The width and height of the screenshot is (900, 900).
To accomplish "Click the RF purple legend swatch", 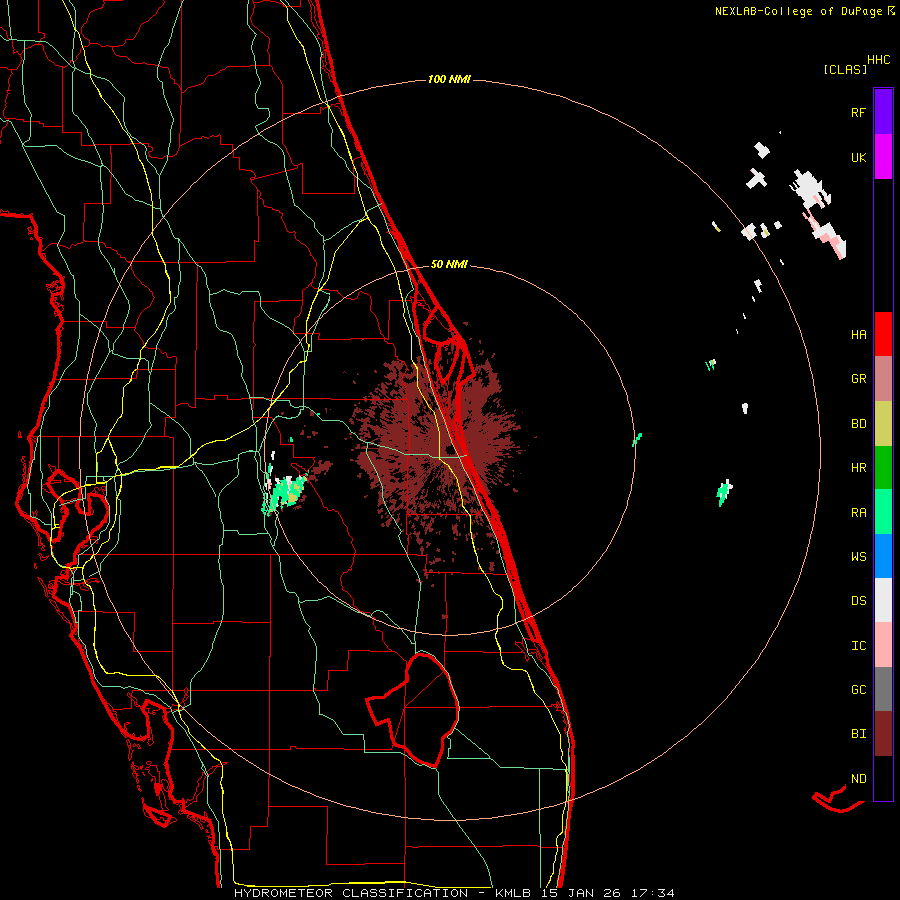I will (x=883, y=112).
